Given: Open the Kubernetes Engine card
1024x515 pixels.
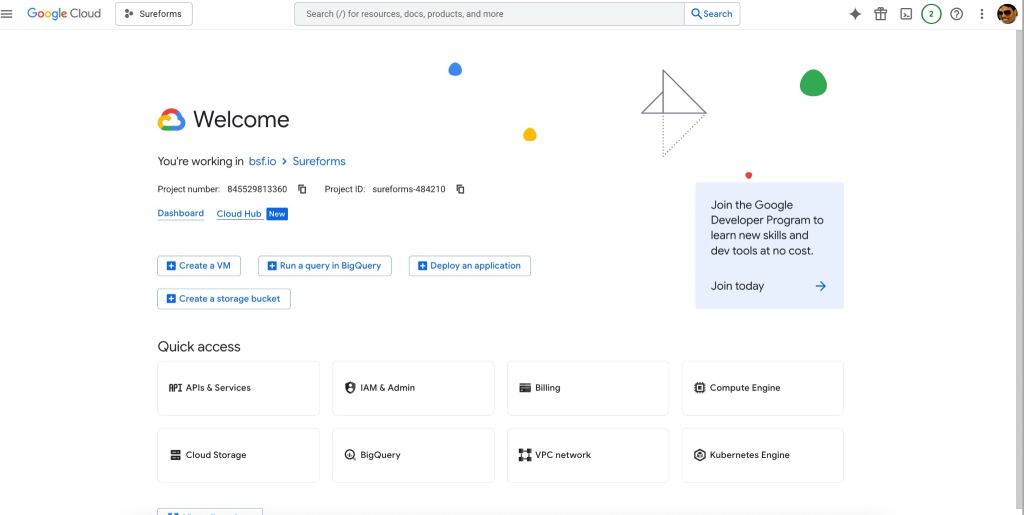Looking at the screenshot, I should click(x=763, y=455).
